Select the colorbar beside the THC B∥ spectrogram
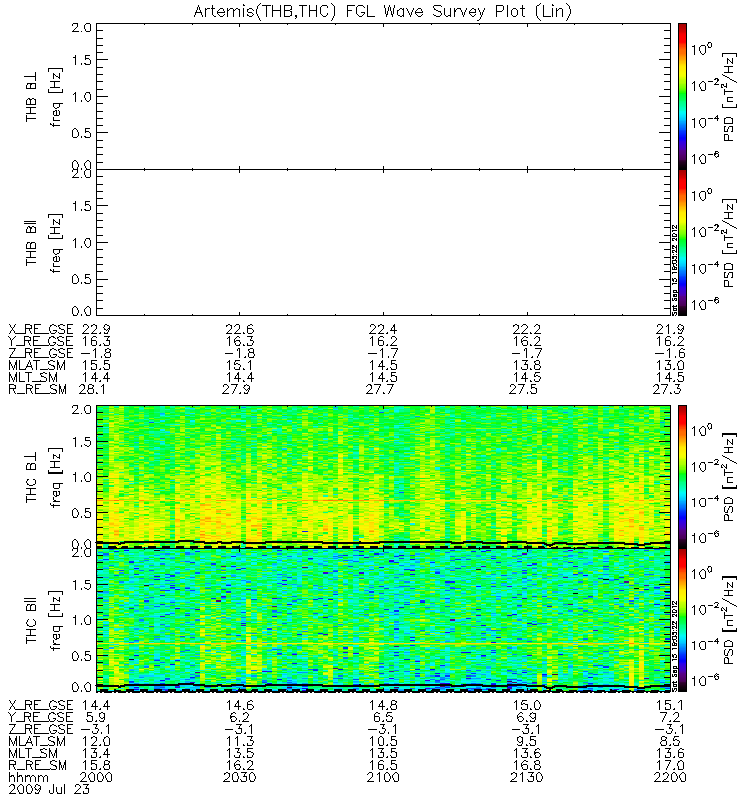 (x=682, y=620)
